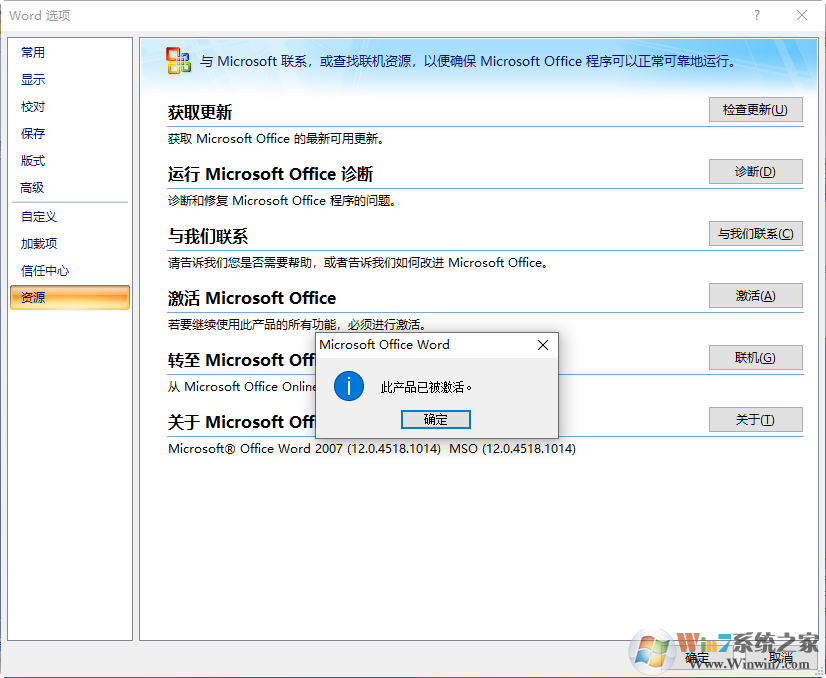Viewport: 826px width, 678px height.
Task: Open the 加载项 management page
Action: pyautogui.click(x=38, y=243)
